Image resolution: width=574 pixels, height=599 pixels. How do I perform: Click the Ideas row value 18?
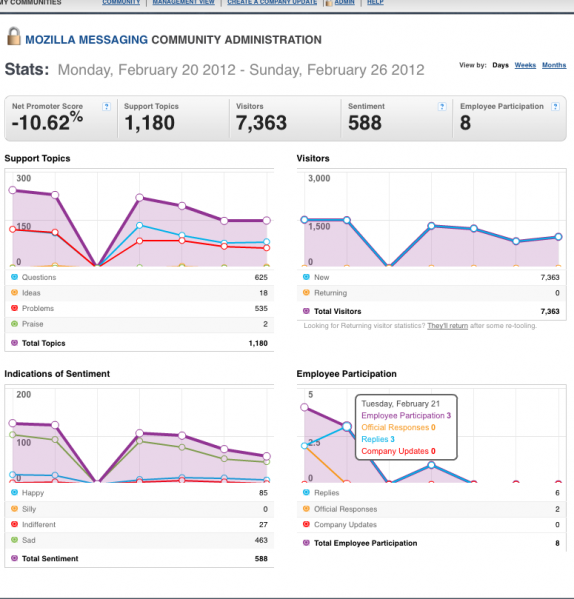(x=264, y=293)
